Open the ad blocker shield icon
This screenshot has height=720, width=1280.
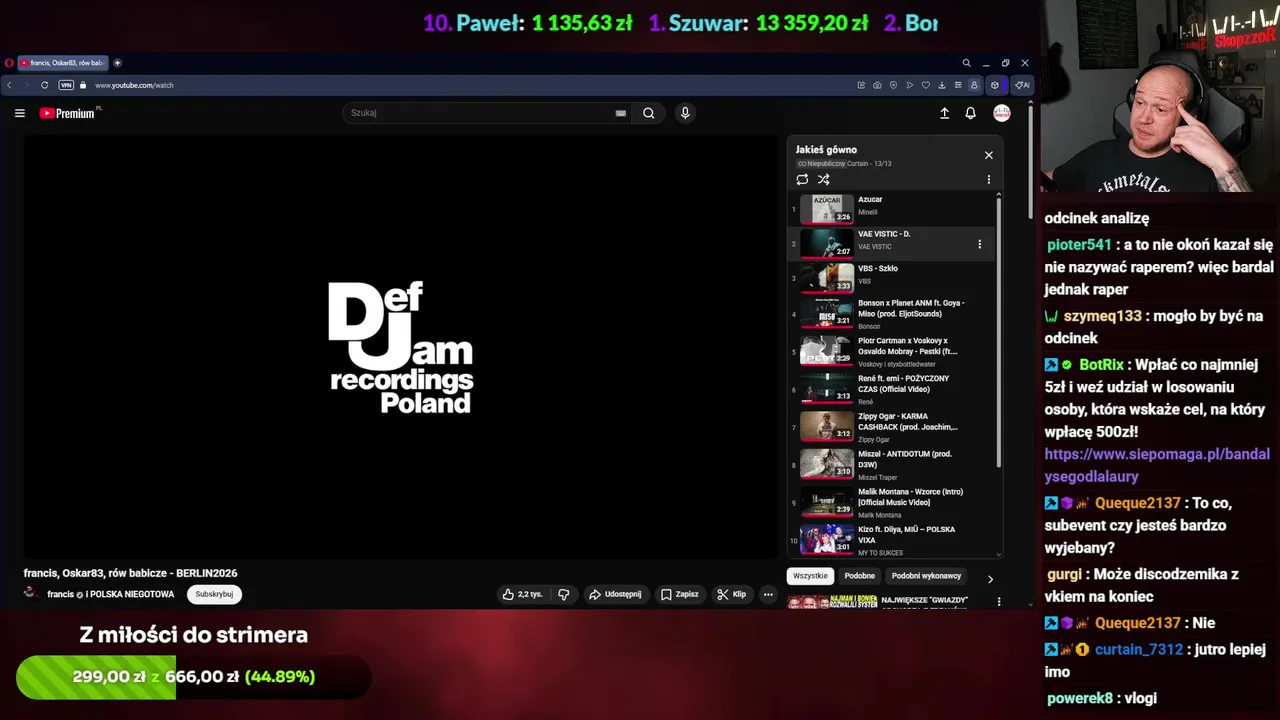(x=893, y=85)
